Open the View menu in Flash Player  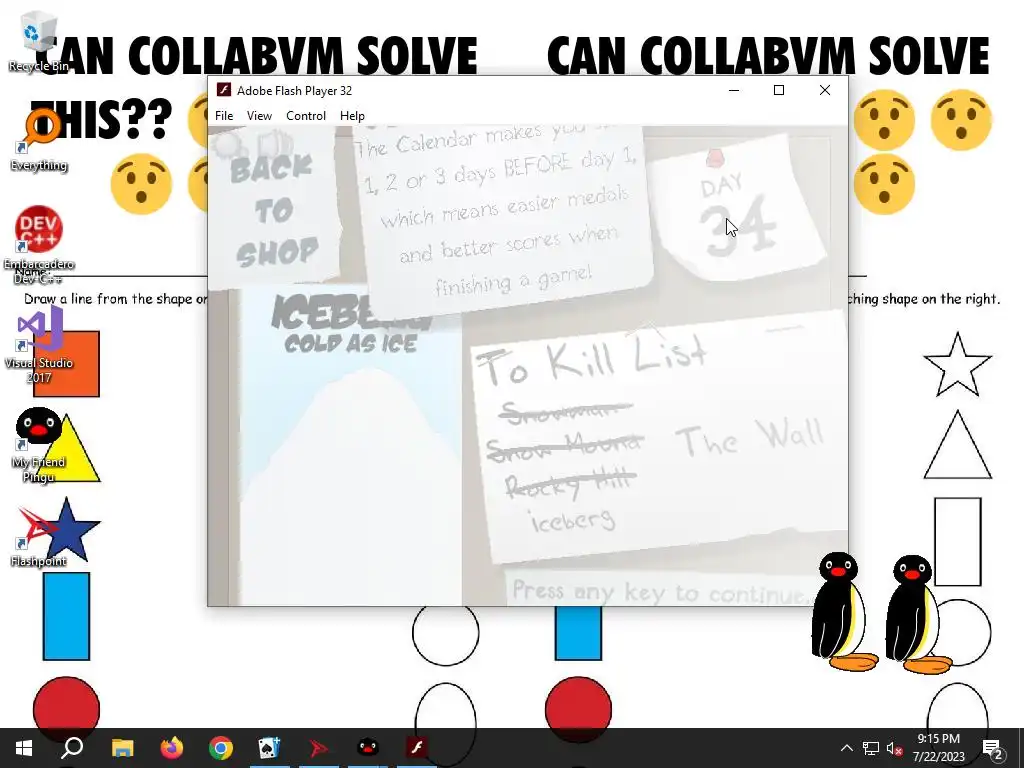(x=259, y=116)
